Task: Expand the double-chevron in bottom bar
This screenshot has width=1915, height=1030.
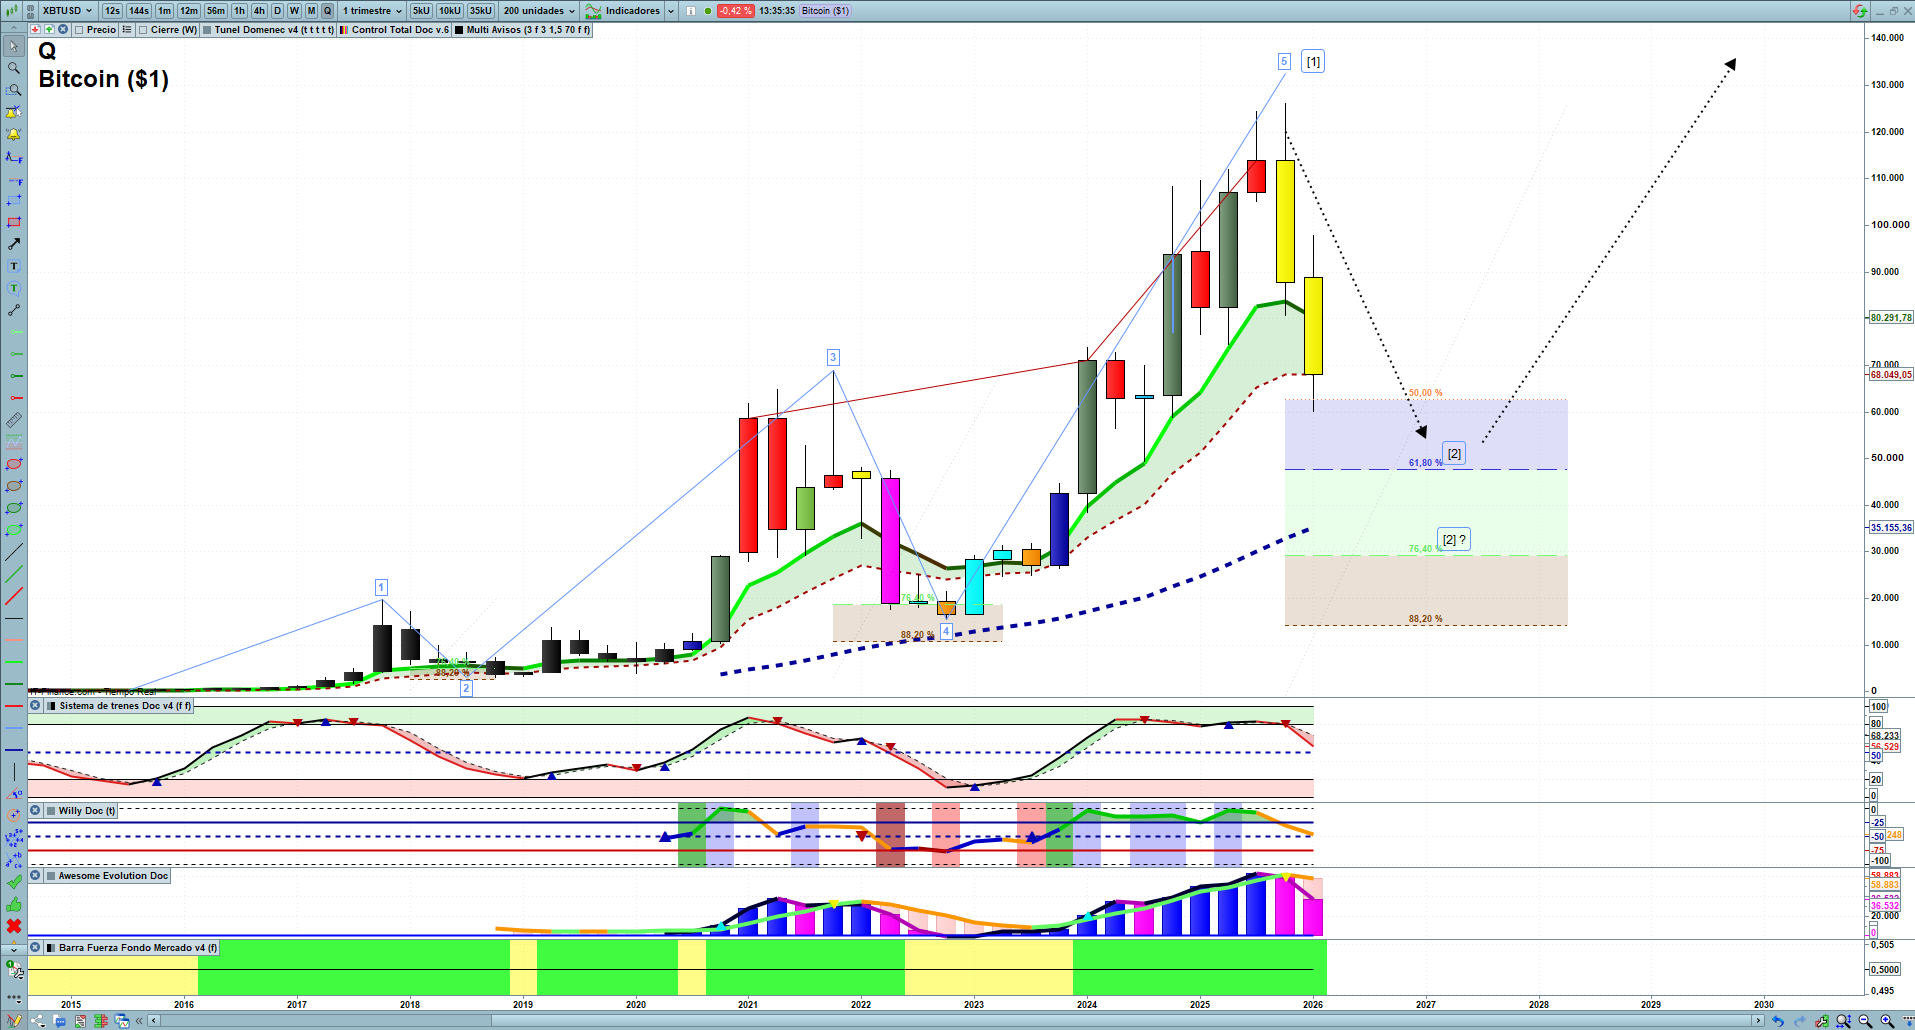Action: [140, 1021]
